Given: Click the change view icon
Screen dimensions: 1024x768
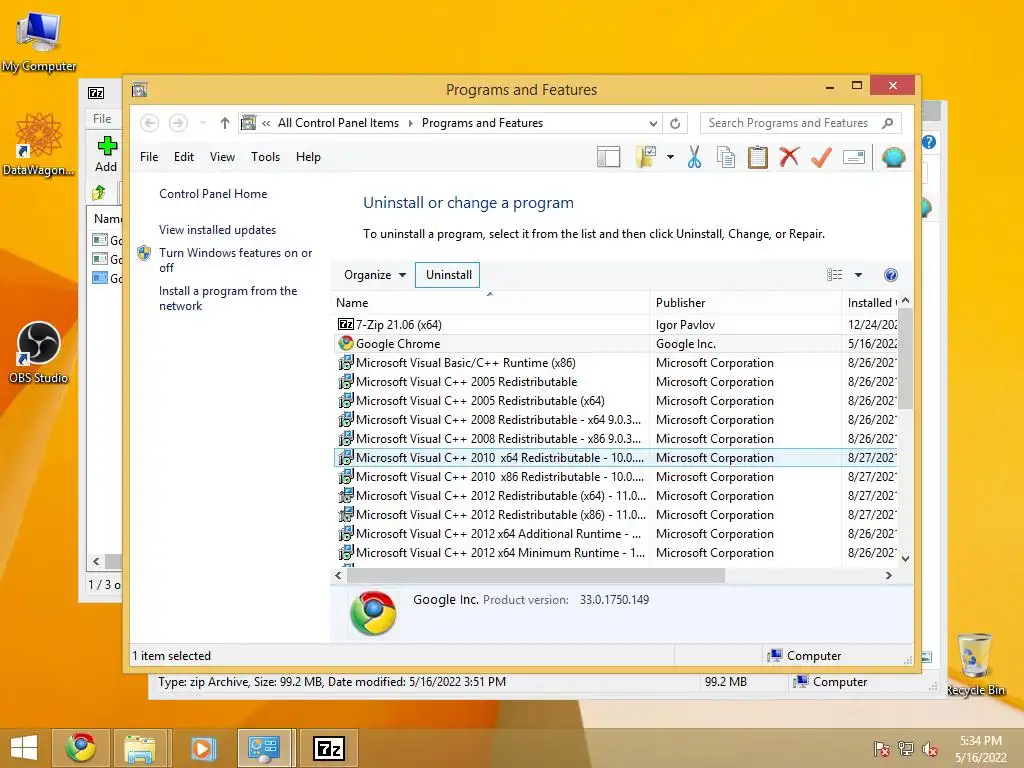Looking at the screenshot, I should pos(835,275).
